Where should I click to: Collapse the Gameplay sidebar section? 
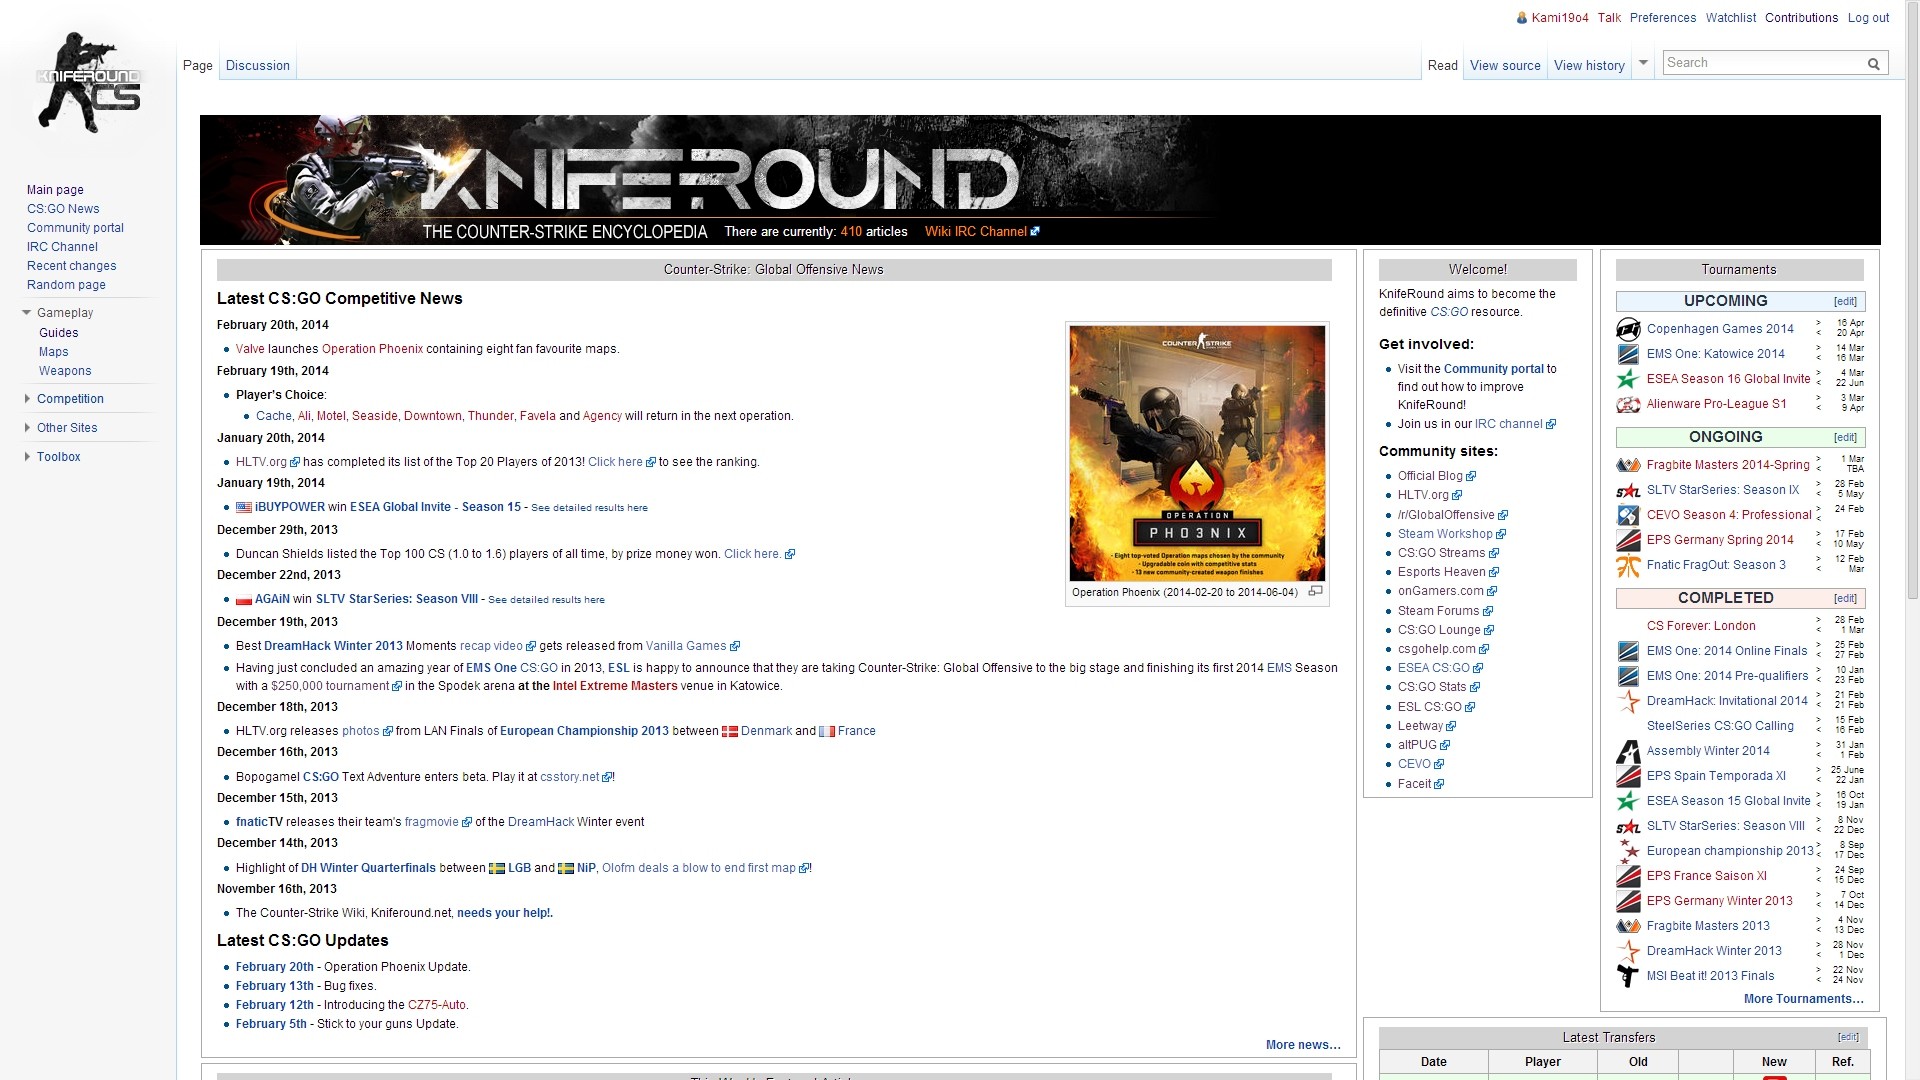click(27, 313)
